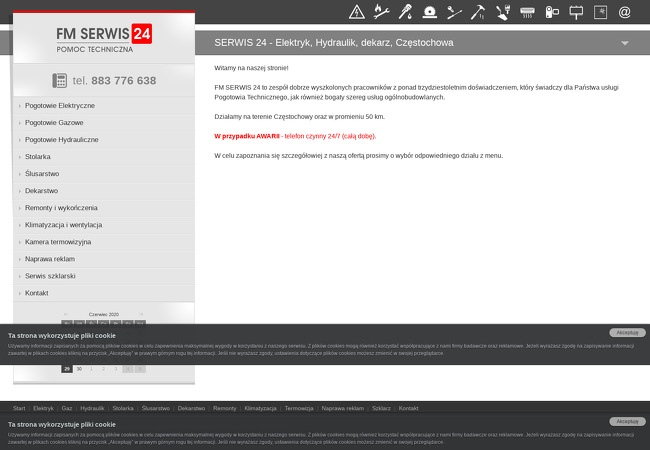
Task: Select Serwis szklarski sidebar item
Action: [104, 276]
